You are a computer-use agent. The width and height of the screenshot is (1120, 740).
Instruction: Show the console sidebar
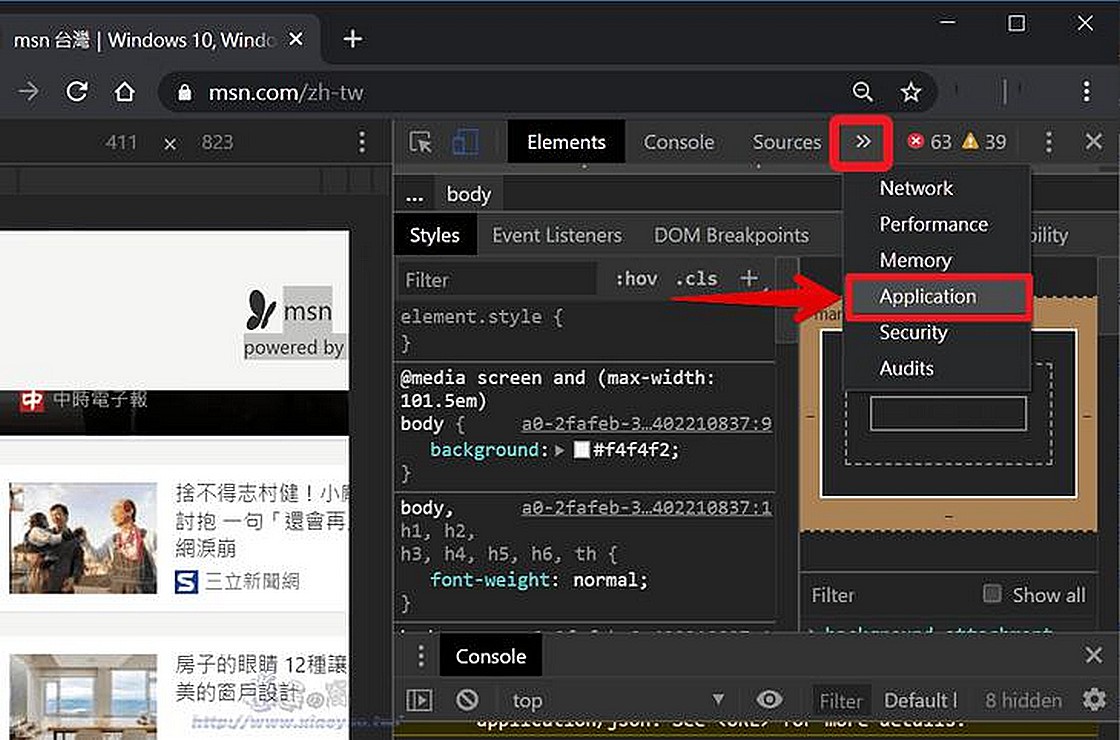pos(419,700)
